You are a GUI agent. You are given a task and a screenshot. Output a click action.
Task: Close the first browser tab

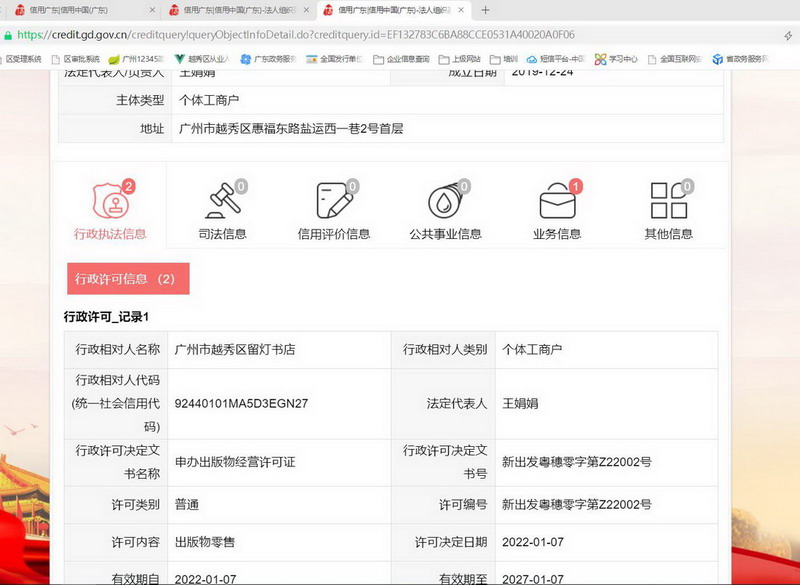[152, 10]
